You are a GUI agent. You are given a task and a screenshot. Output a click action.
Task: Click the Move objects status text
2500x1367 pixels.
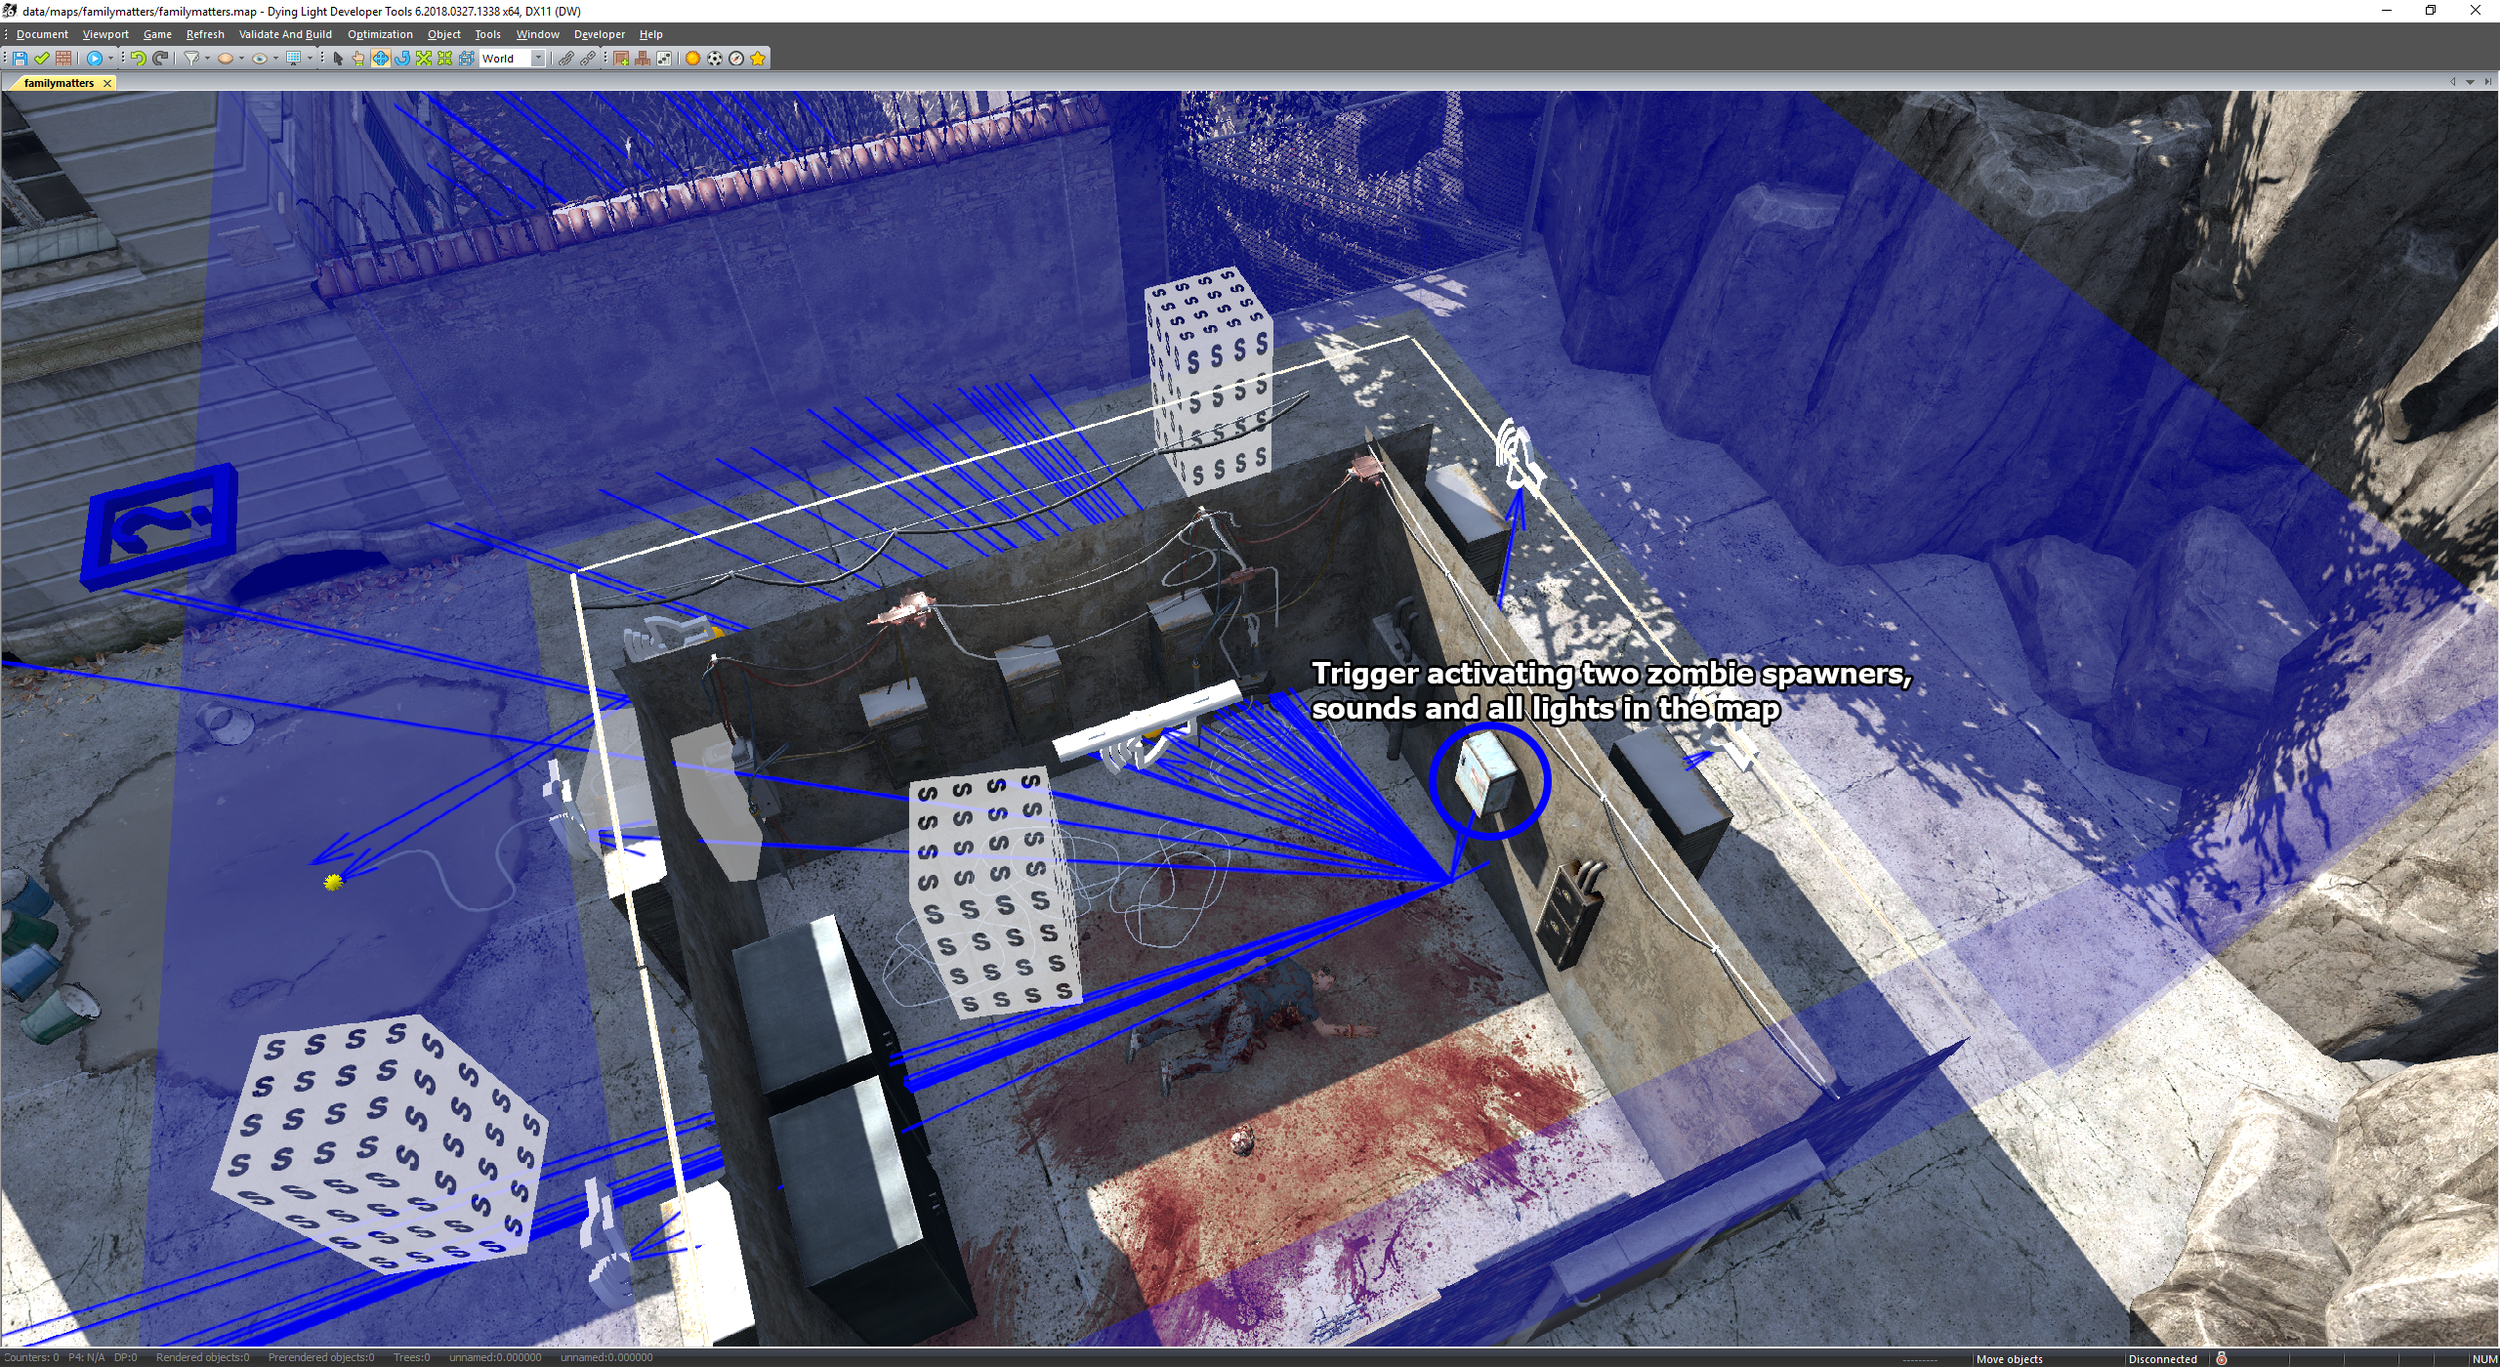pos(2009,1359)
